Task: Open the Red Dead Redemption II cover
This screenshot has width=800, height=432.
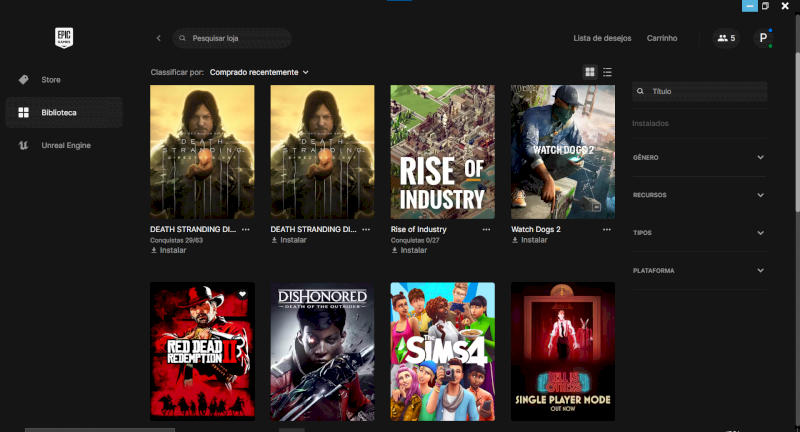Action: pos(202,351)
